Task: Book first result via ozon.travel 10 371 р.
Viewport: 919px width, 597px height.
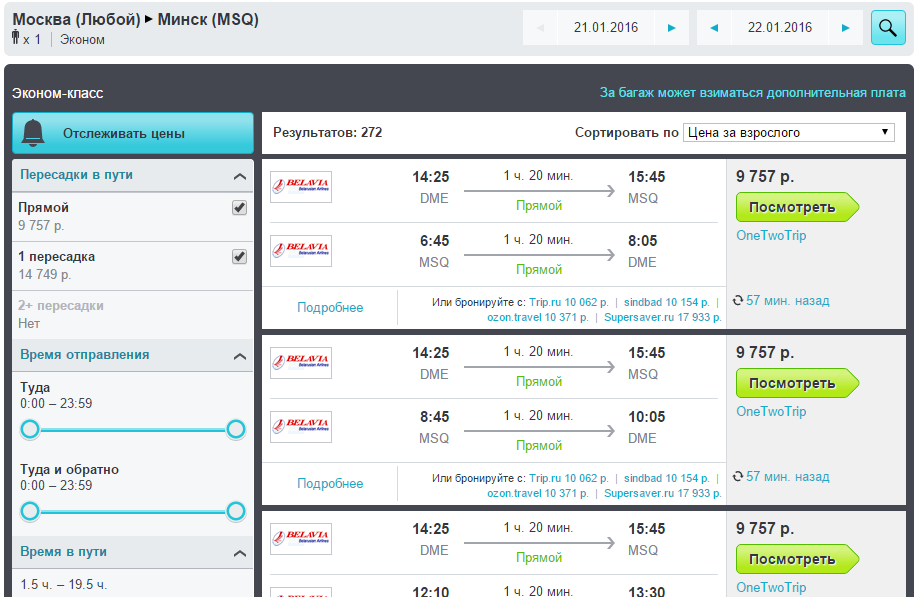Action: tap(537, 317)
